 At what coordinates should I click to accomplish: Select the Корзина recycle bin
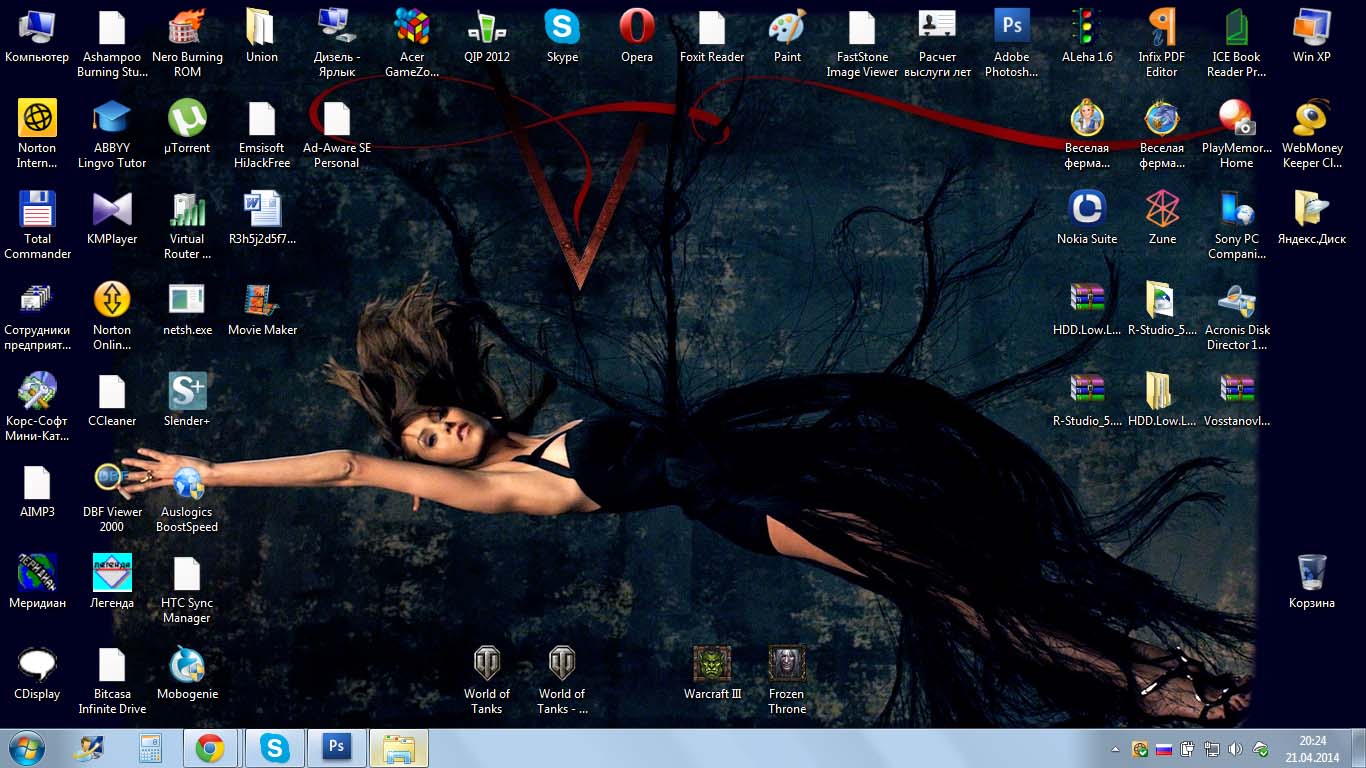[1312, 573]
